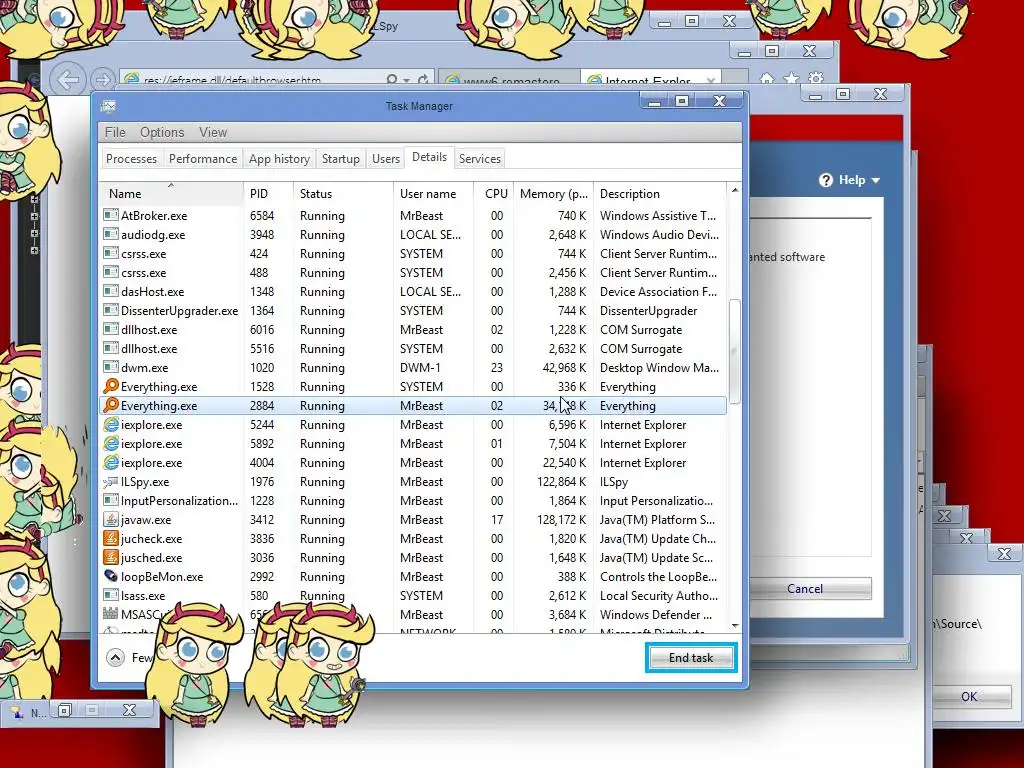The height and width of the screenshot is (768, 1024).
Task: Switch to the App history tab
Action: click(x=280, y=159)
